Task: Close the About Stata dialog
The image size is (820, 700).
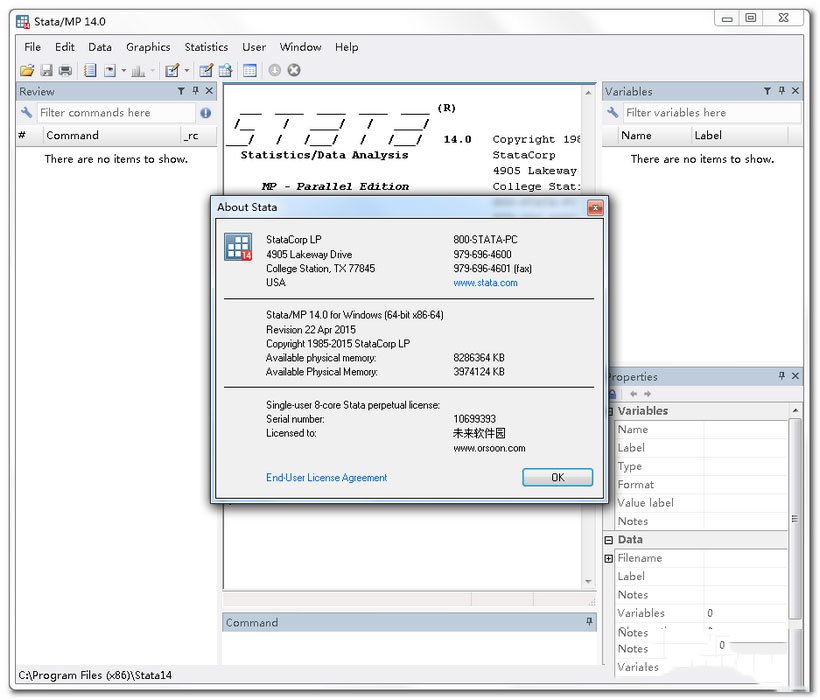Action: point(595,208)
